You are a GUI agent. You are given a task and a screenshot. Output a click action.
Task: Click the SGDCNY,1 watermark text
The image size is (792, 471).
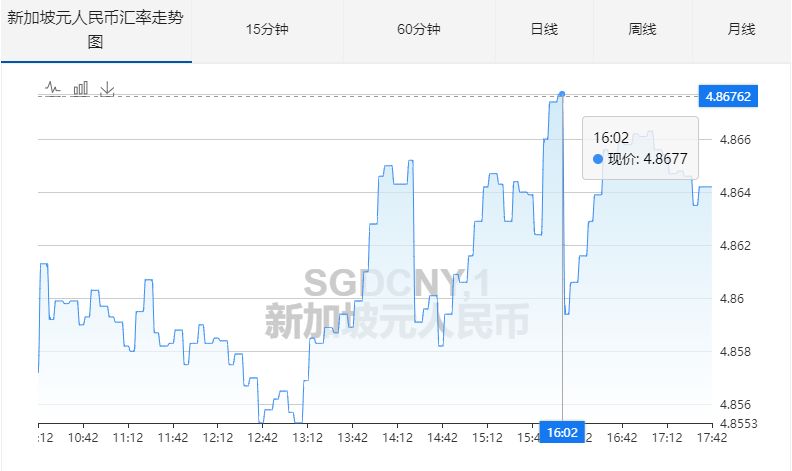pyautogui.click(x=397, y=283)
